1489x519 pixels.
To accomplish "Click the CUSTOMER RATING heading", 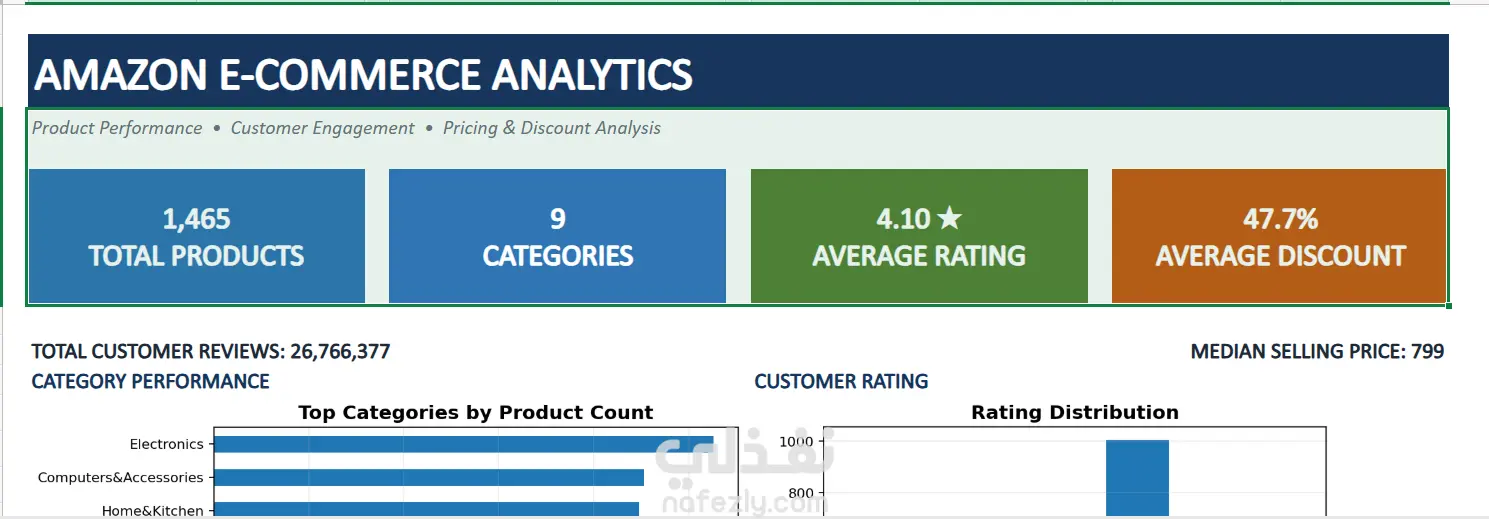I will click(x=841, y=381).
